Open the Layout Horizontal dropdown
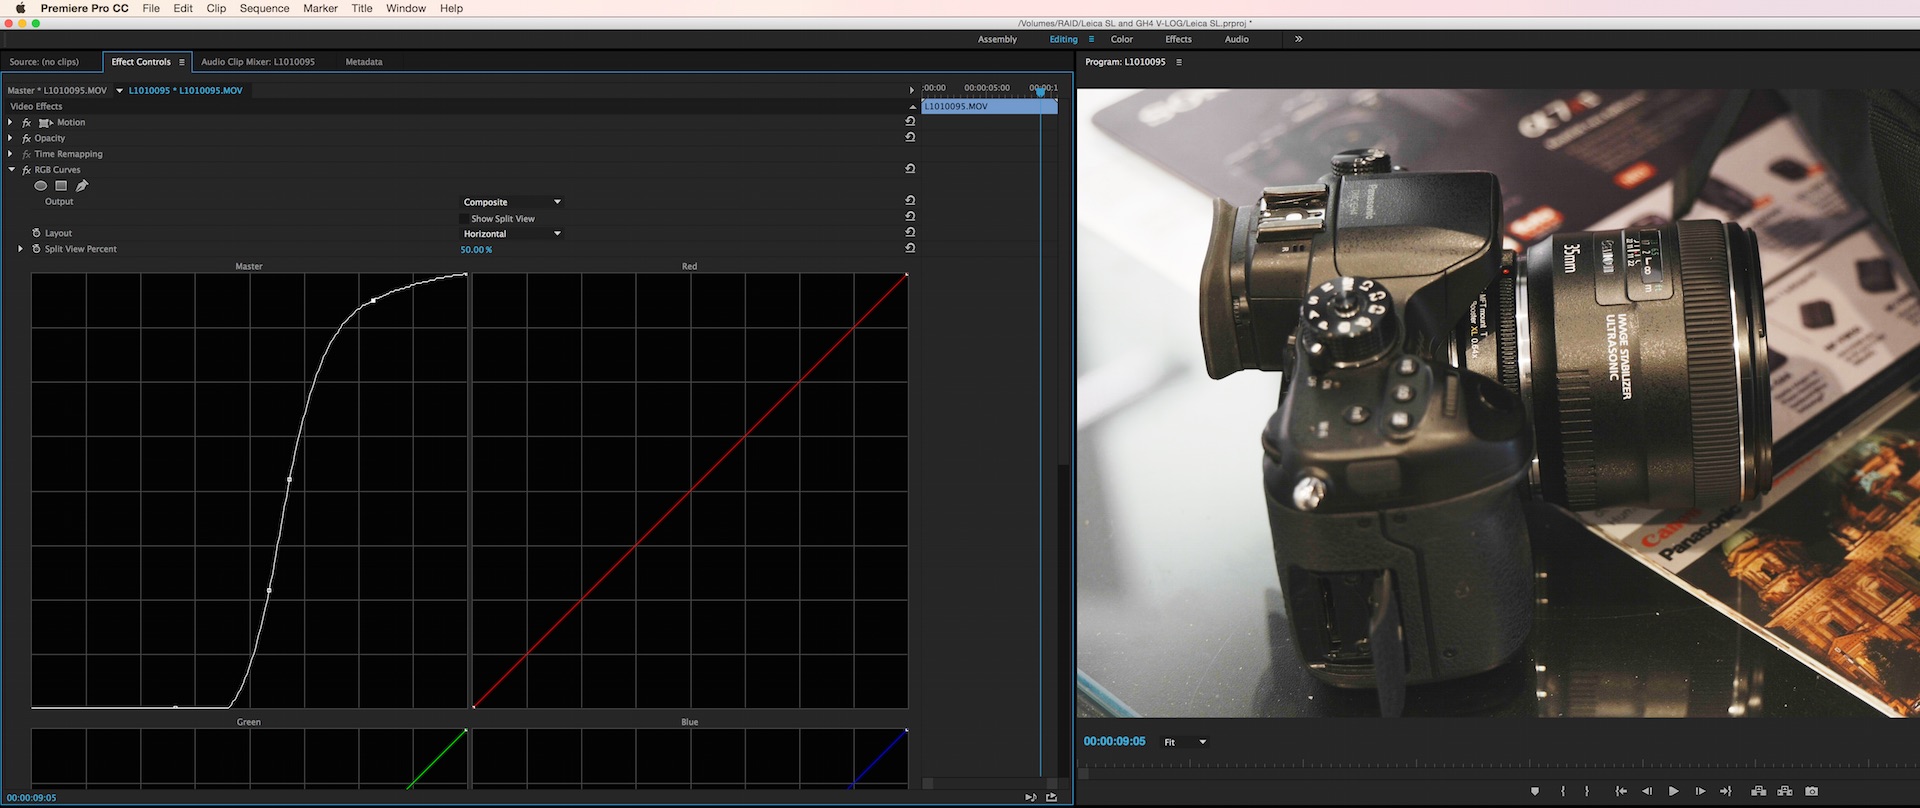 click(x=511, y=234)
